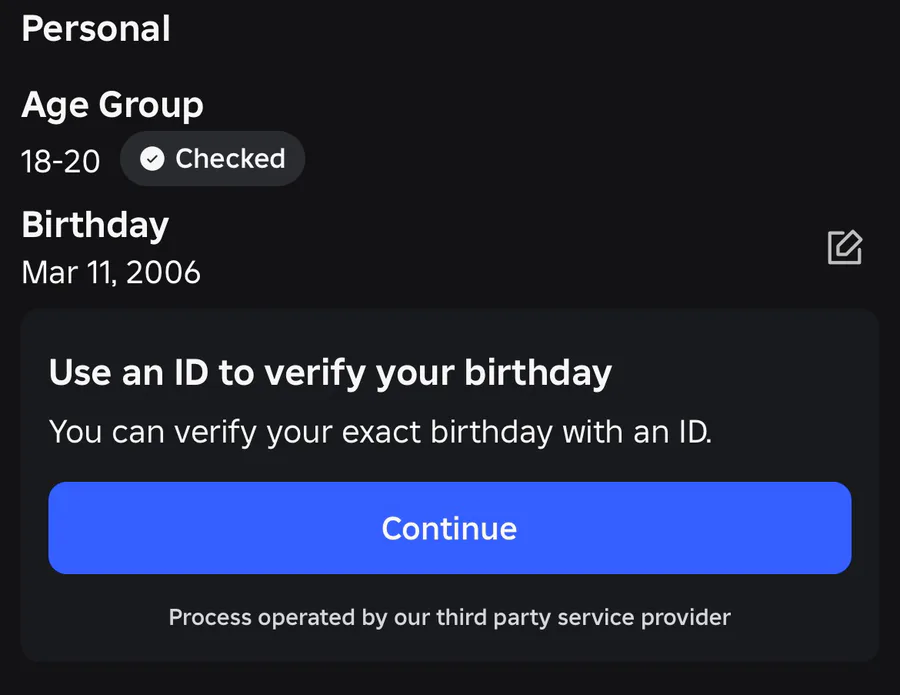Continue to ID birthday verification
This screenshot has width=900, height=695.
pyautogui.click(x=449, y=528)
